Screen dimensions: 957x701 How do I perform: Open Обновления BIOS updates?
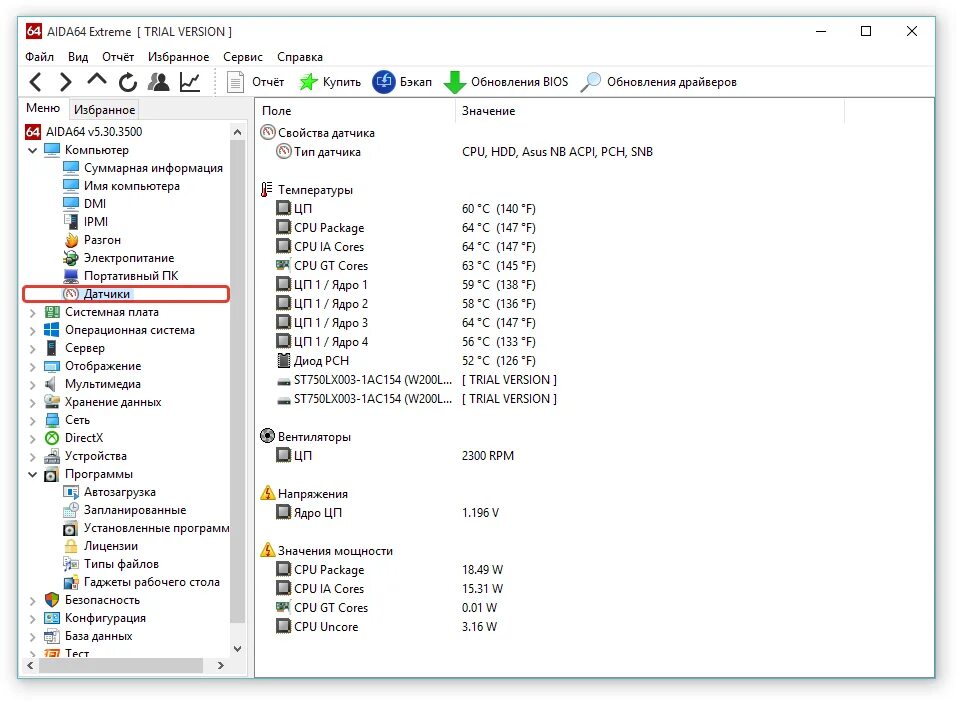(505, 82)
